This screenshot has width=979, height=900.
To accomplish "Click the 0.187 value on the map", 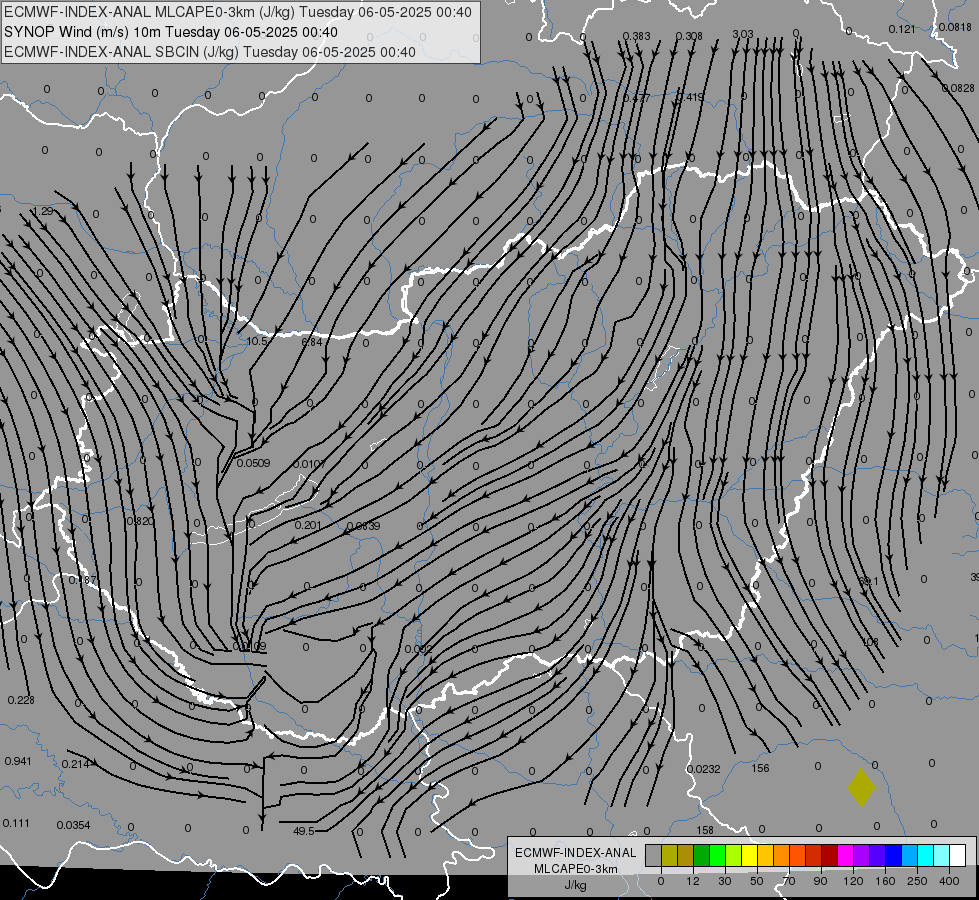I will pos(82,580).
